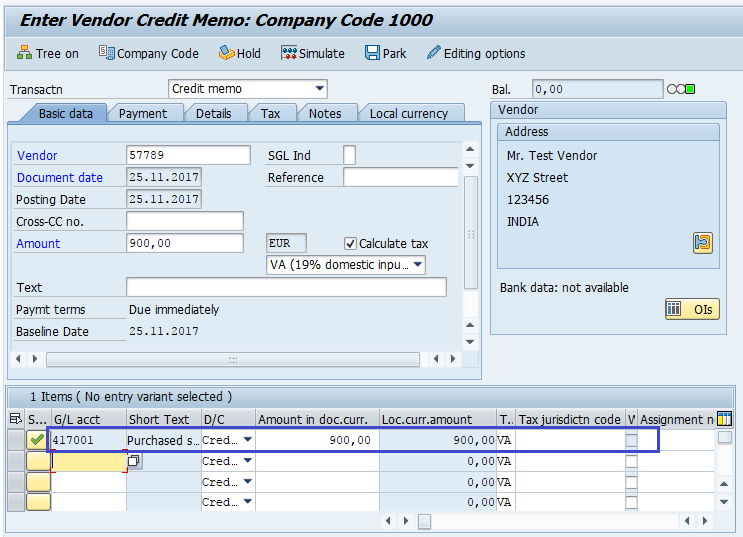Select the 417001 row via its row selector
Screen dimensions: 743x537
(x=16, y=440)
